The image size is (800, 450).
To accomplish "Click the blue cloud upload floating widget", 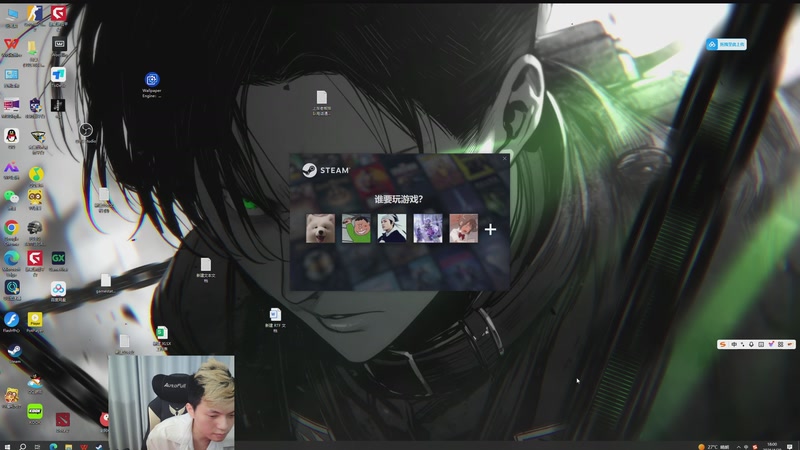I will [726, 44].
